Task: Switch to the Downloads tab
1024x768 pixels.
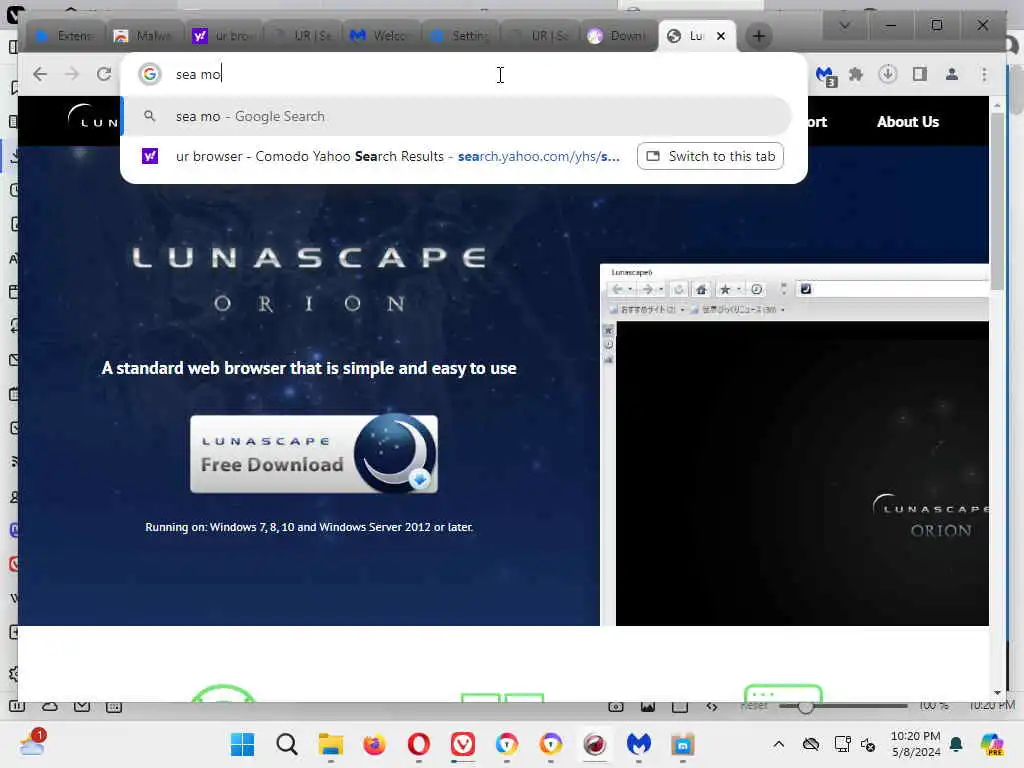Action: pyautogui.click(x=618, y=36)
